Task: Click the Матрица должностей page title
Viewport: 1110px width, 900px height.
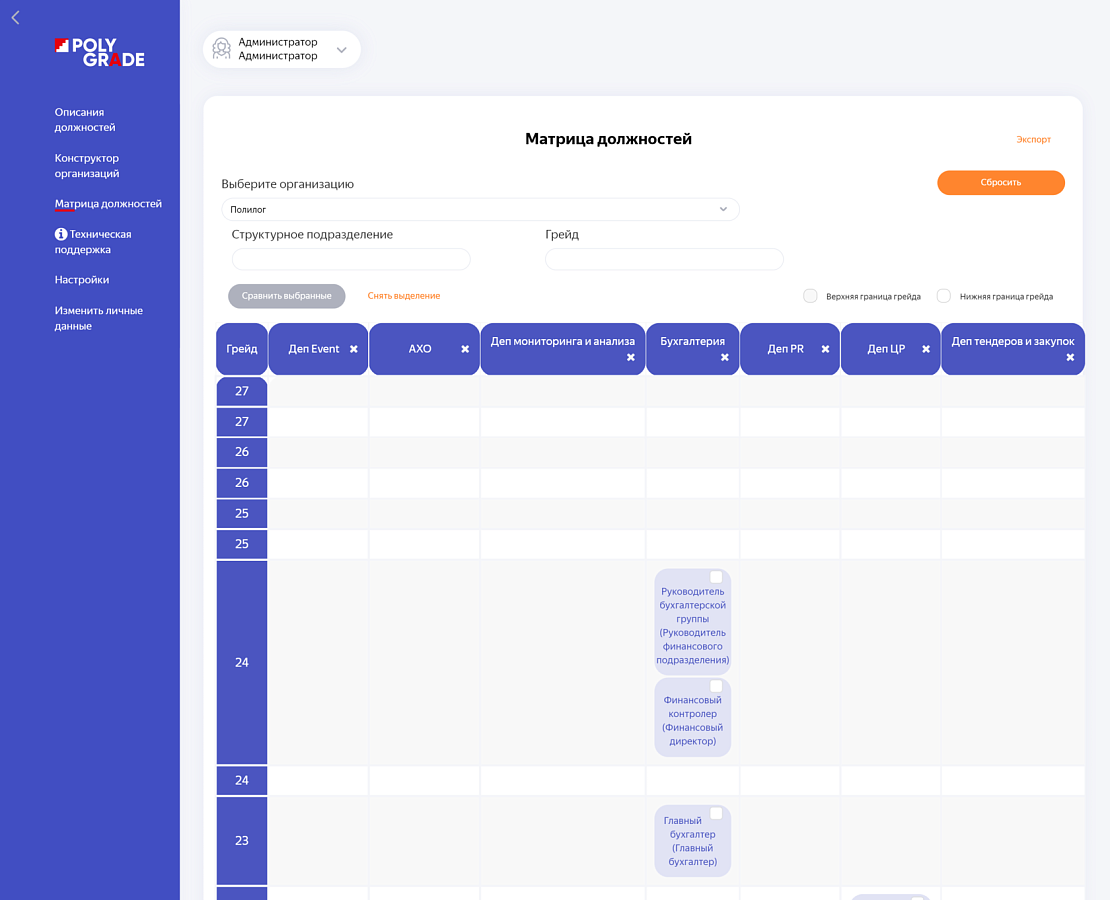Action: pyautogui.click(x=608, y=139)
